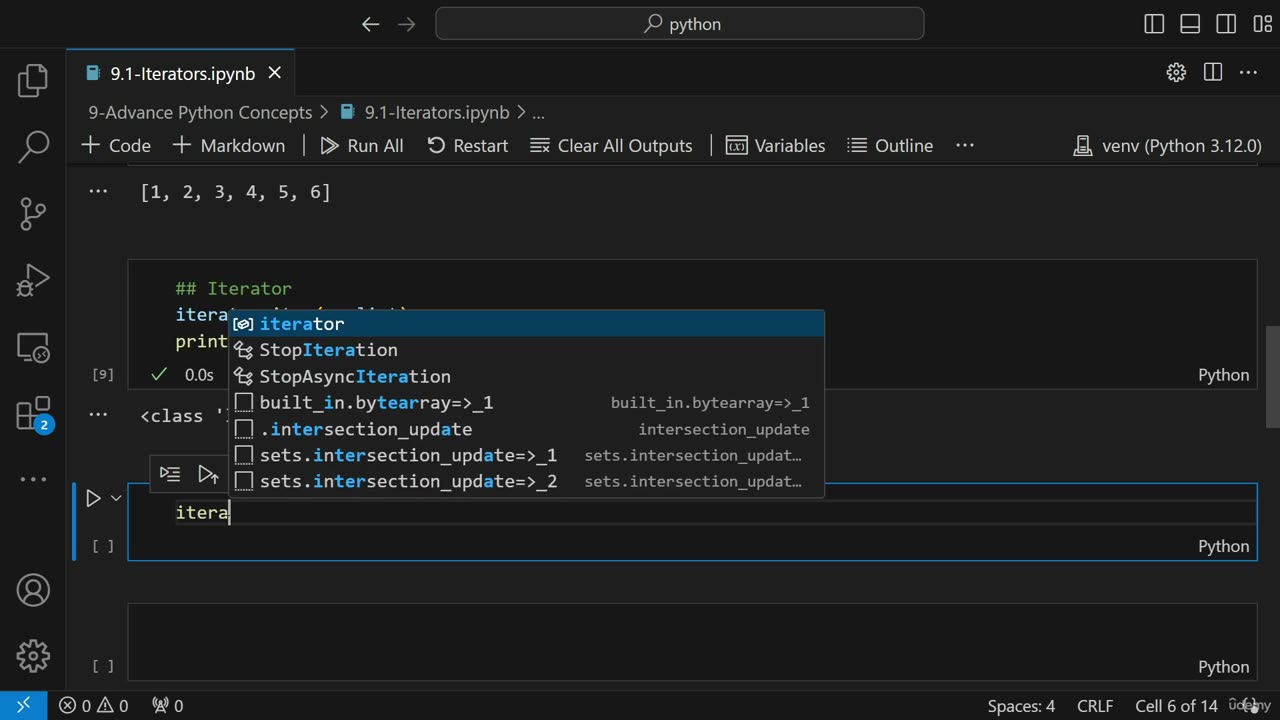Open output actions for list output
1280x720 pixels.
[98, 191]
